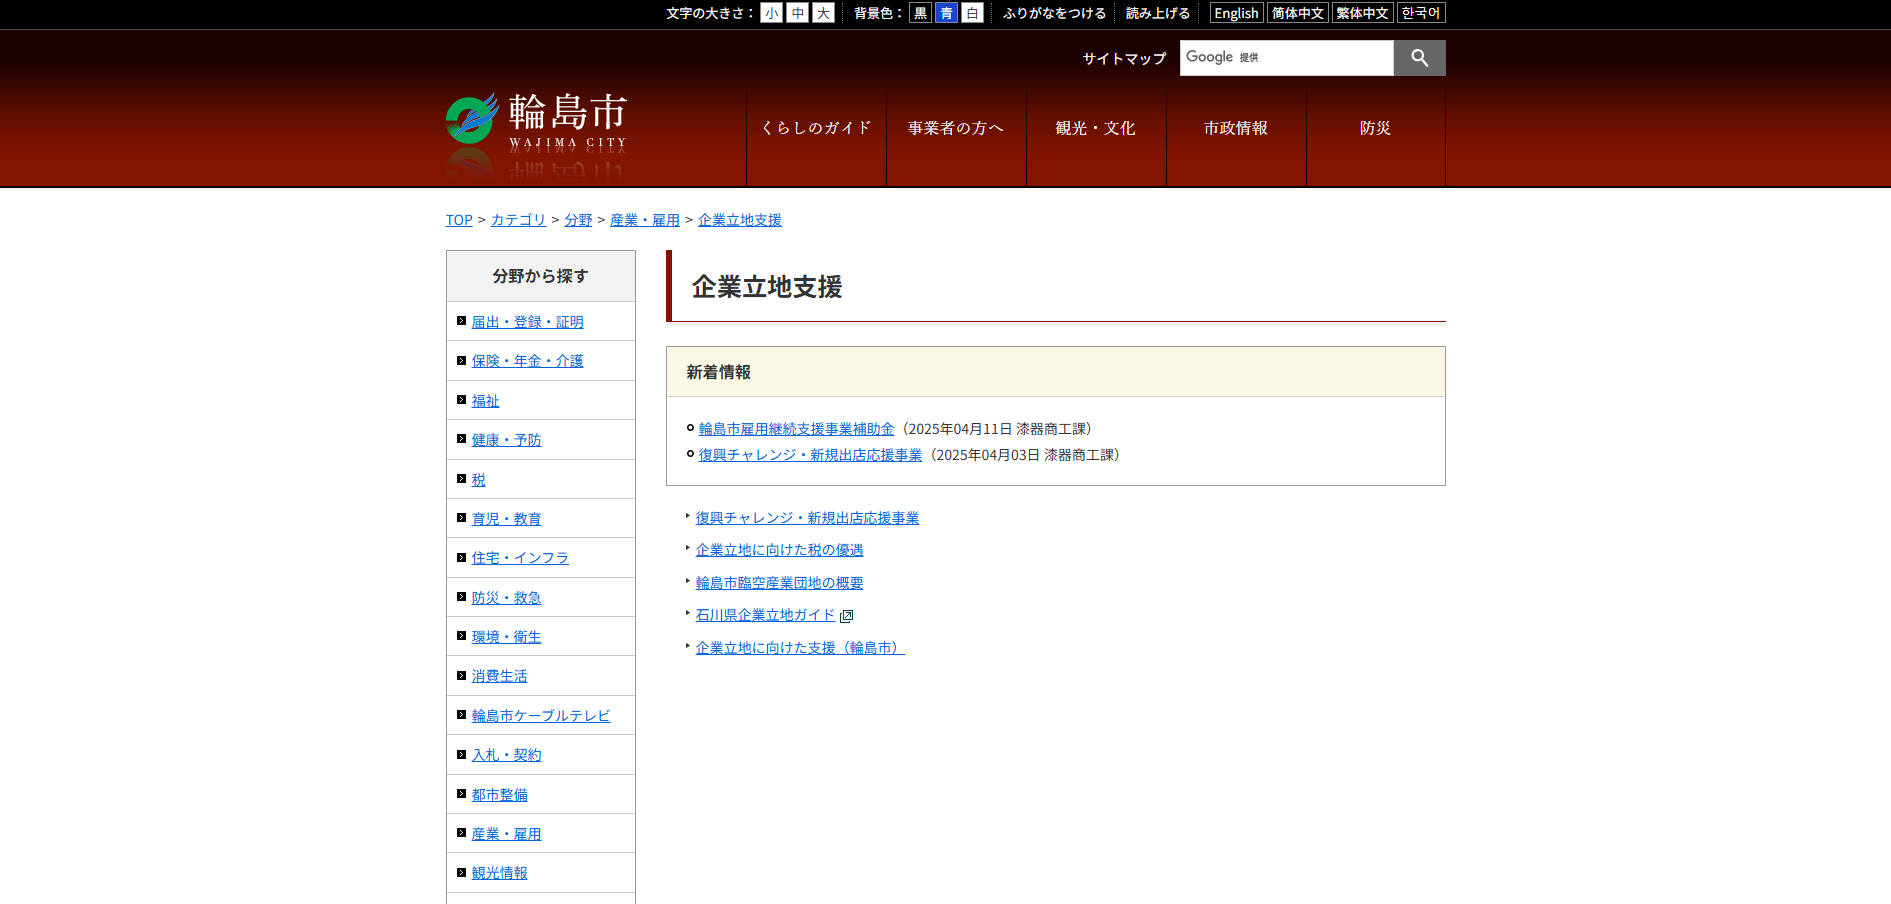Open 市政情報 navigation menu
1891x904 pixels.
point(1236,128)
